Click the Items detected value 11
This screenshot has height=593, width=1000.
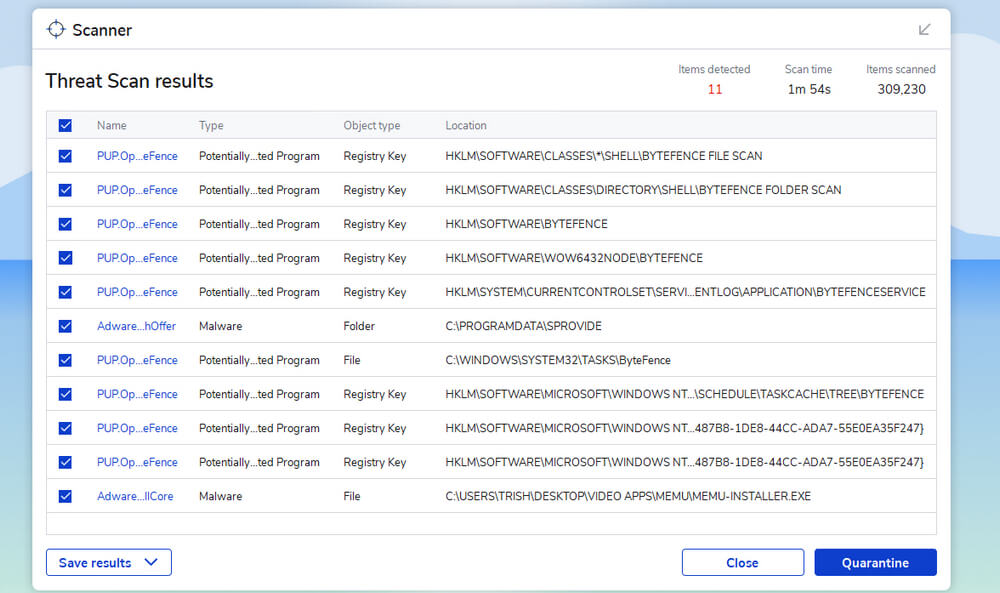(715, 89)
